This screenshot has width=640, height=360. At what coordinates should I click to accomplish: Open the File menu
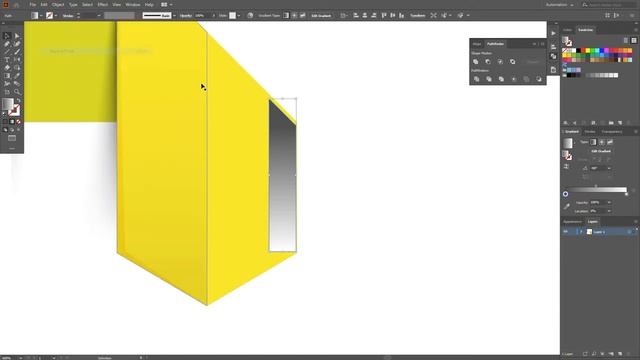(x=33, y=4)
